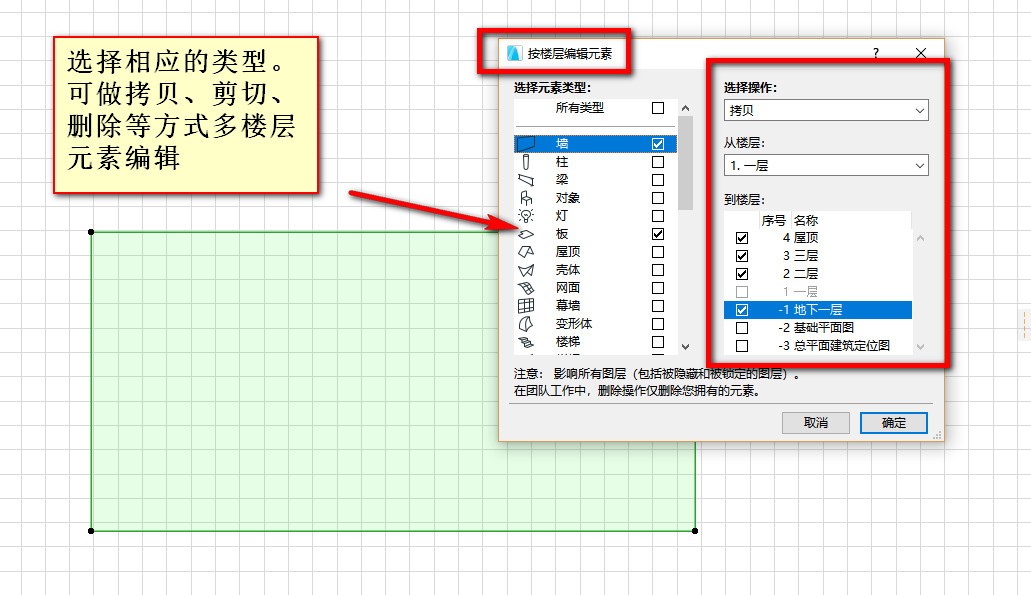Choose the beam (梁) type icon

[526, 179]
